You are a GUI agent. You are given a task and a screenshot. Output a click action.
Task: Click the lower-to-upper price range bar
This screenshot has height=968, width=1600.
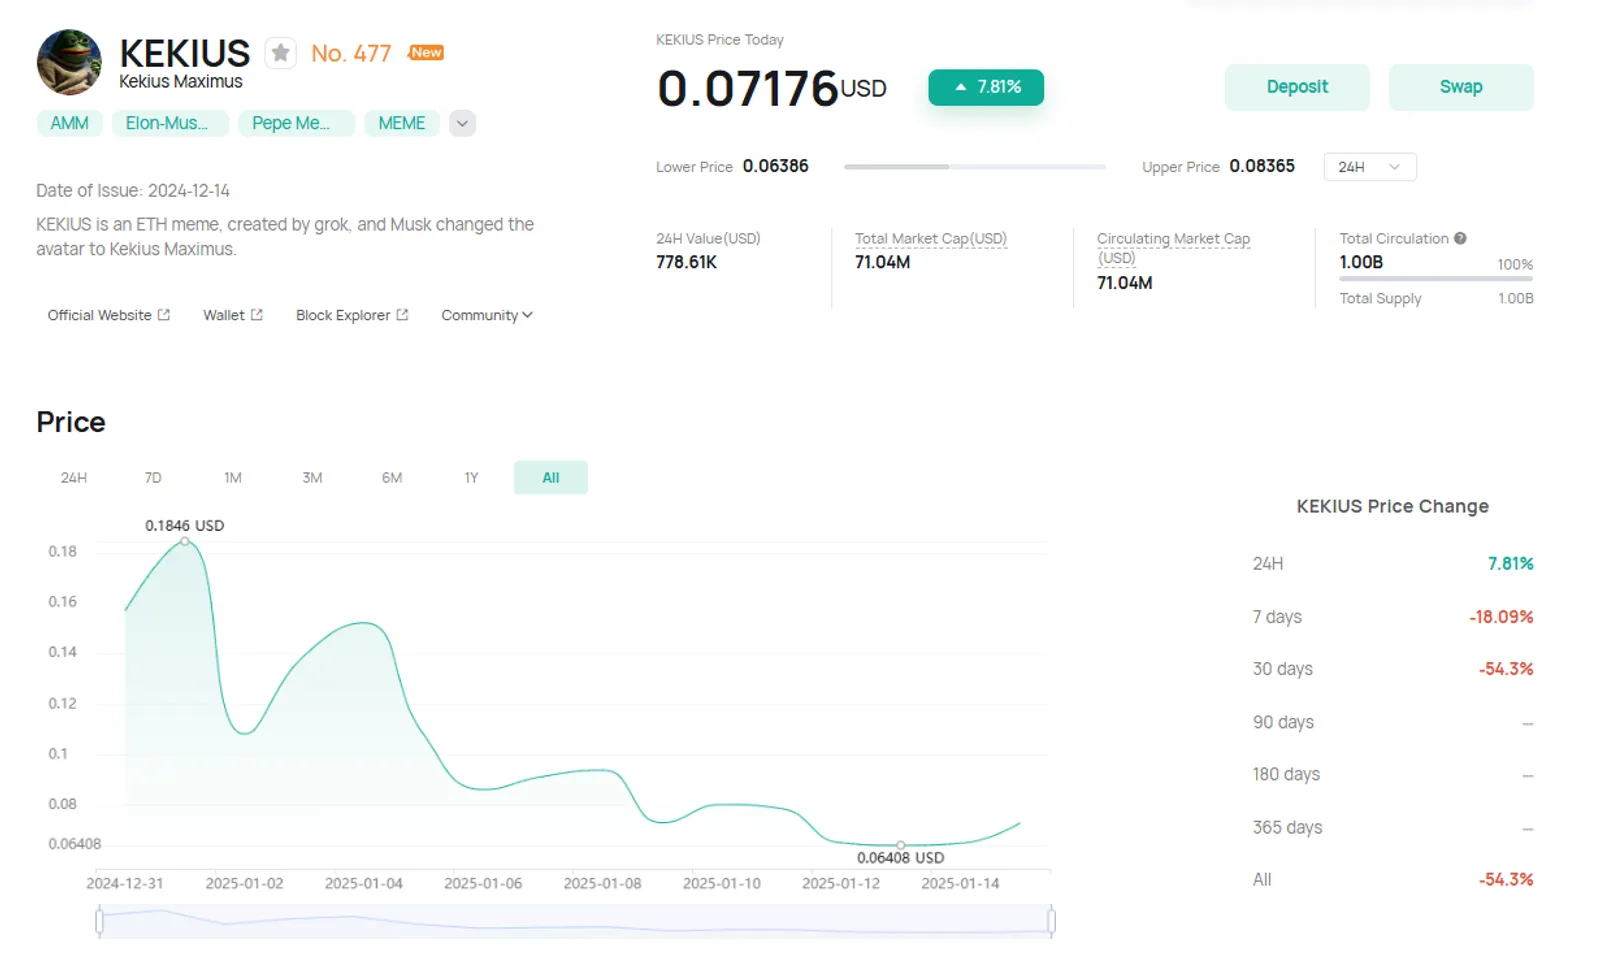975,167
